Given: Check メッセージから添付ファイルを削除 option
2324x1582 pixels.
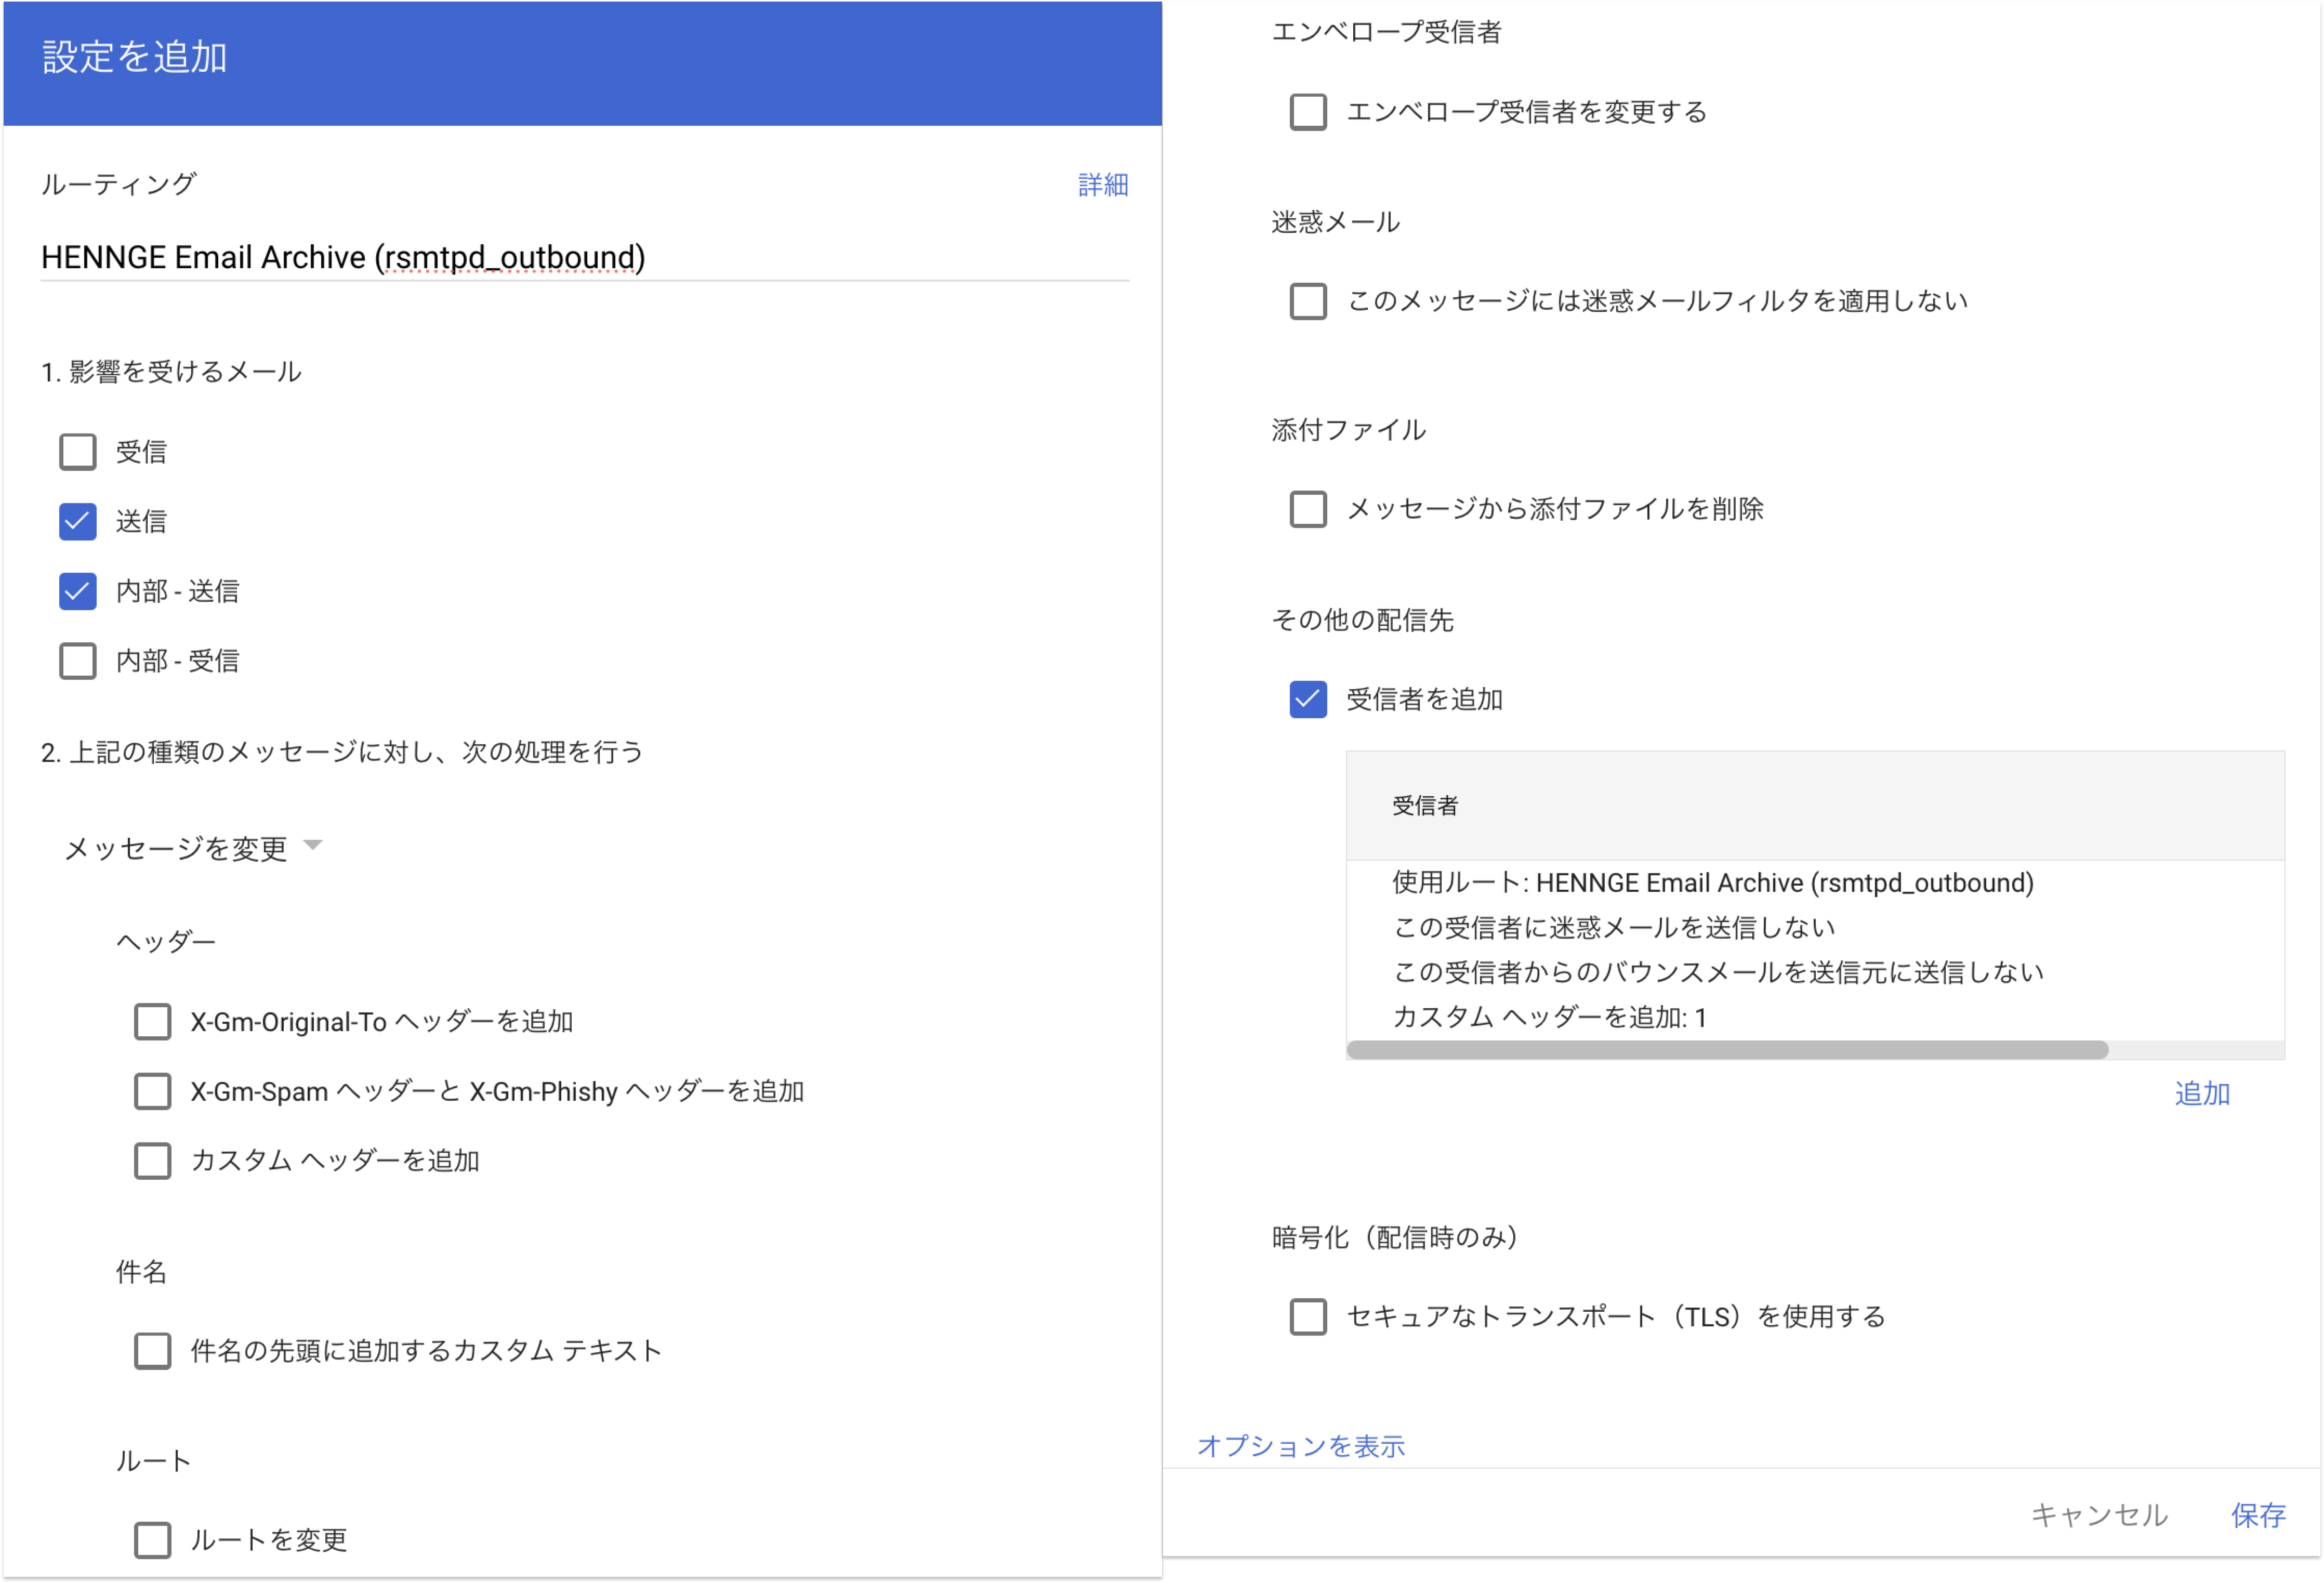Looking at the screenshot, I should coord(1308,509).
